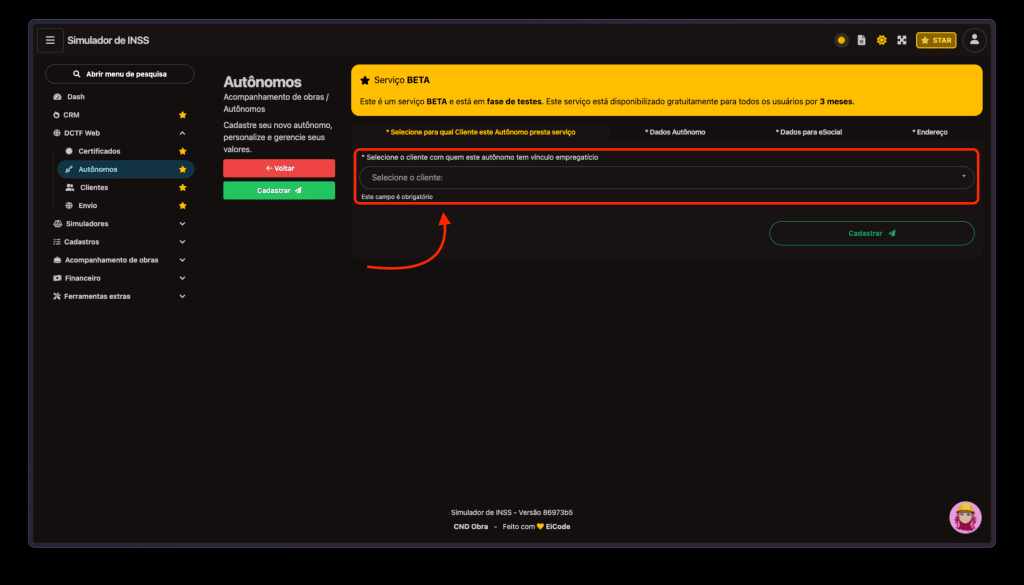This screenshot has width=1024, height=585.
Task: Toggle the Clientes favorite star
Action: [x=183, y=187]
